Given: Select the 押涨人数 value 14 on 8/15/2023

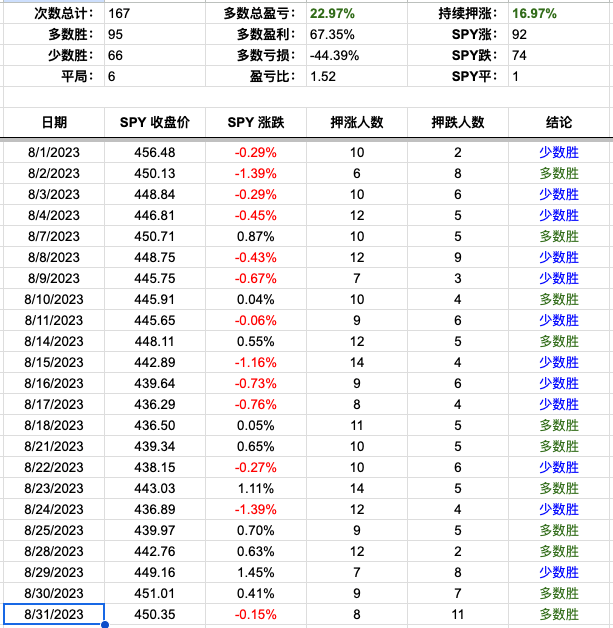Looking at the screenshot, I should [357, 362].
